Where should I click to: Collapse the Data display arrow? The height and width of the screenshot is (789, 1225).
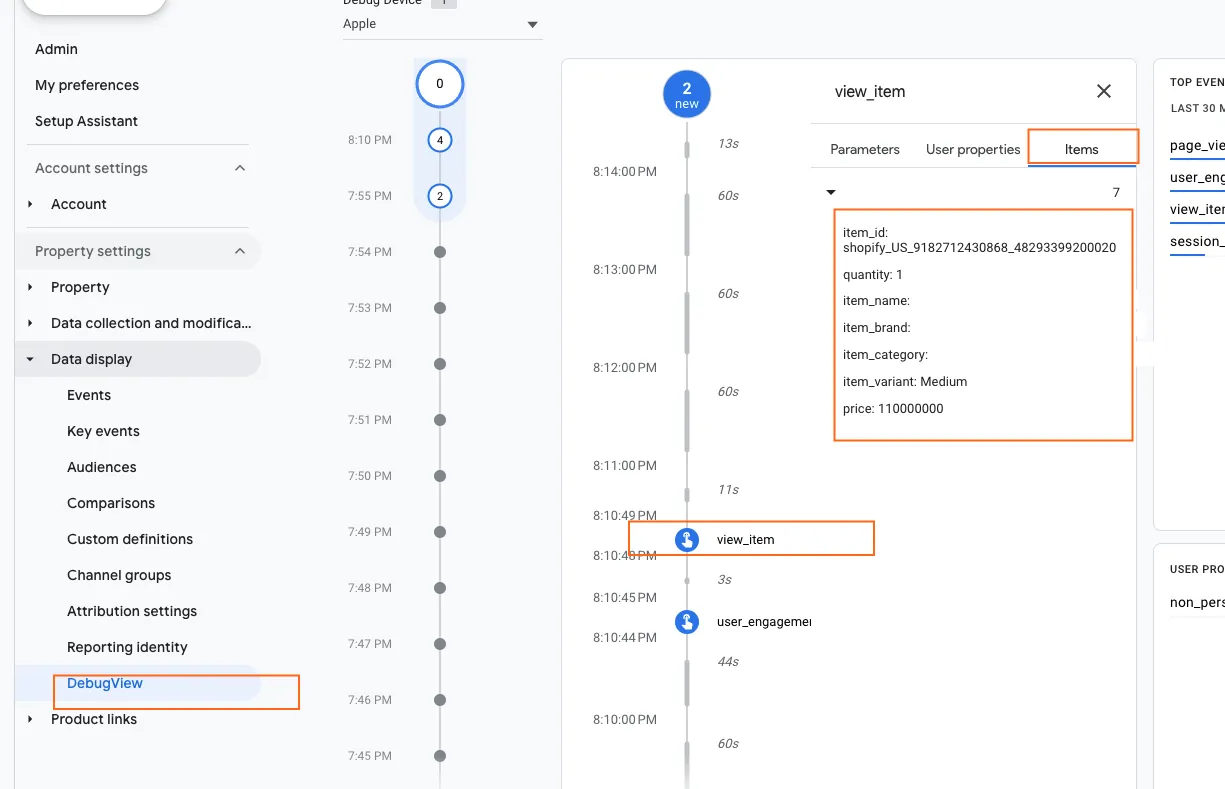[x=31, y=359]
